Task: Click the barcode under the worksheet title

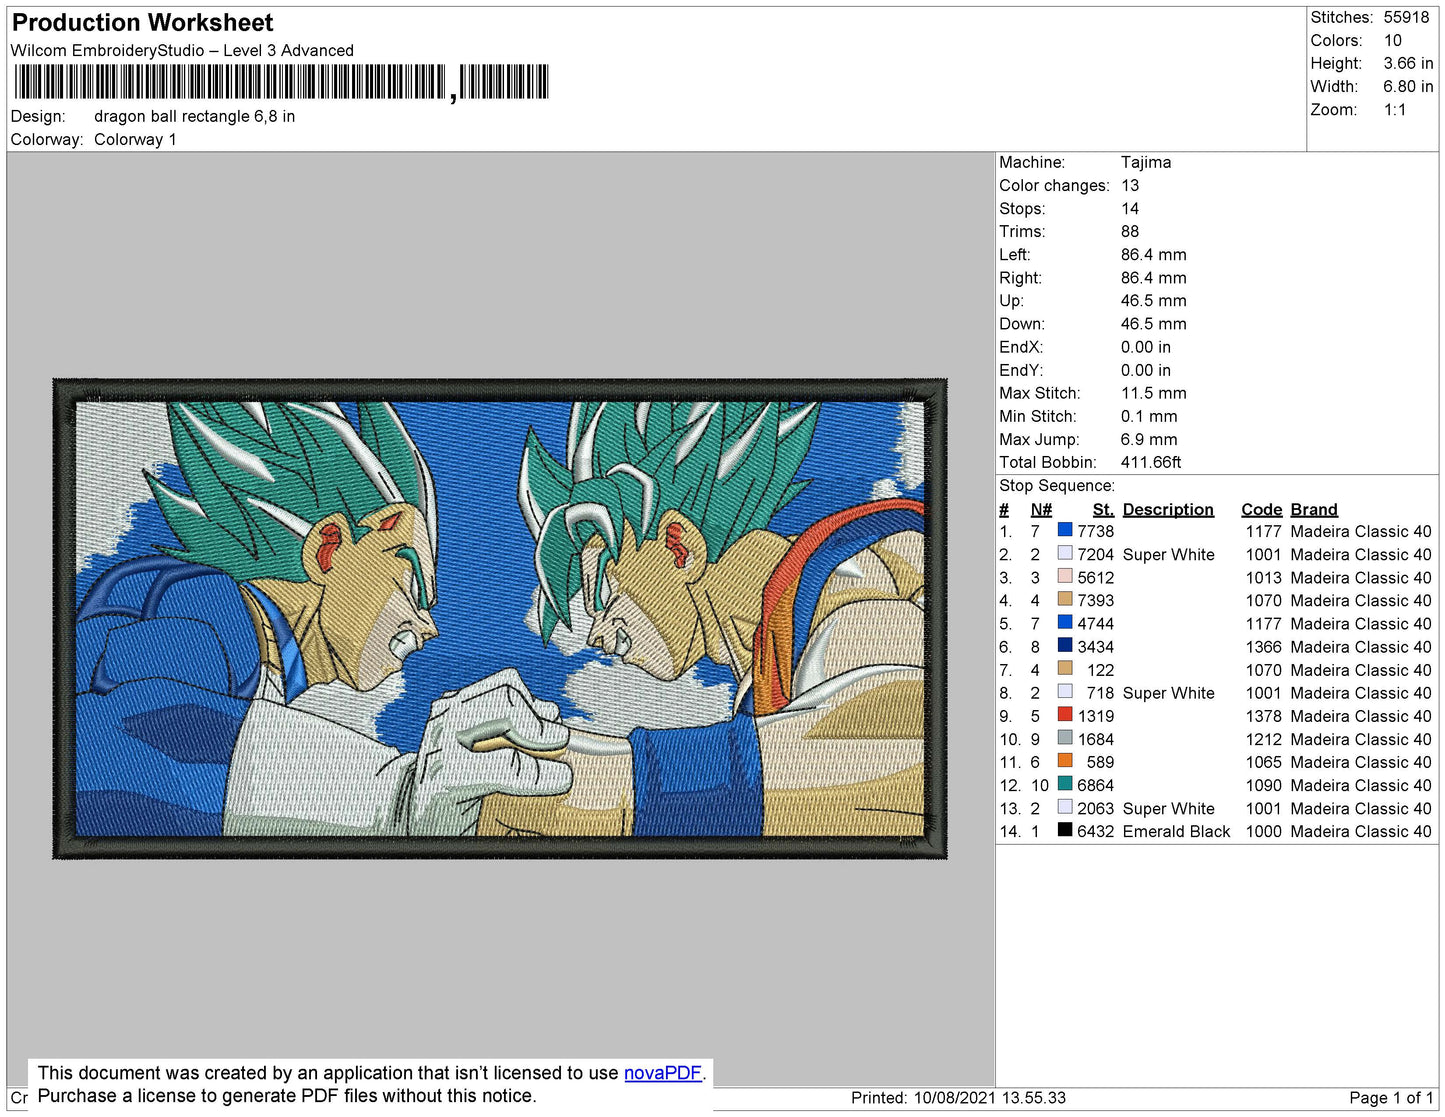Action: click(x=281, y=82)
